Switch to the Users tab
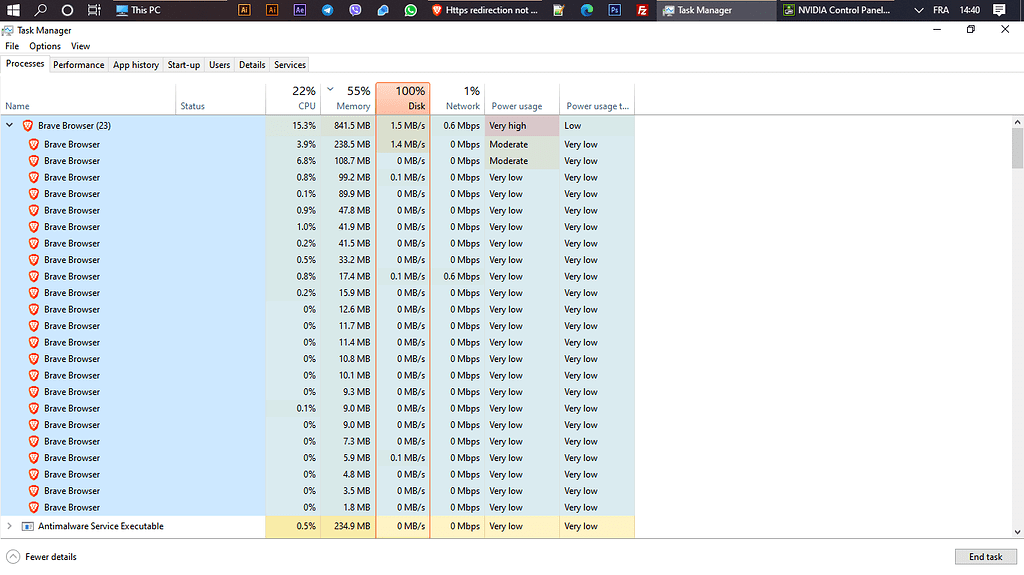1024x575 pixels. [x=219, y=65]
